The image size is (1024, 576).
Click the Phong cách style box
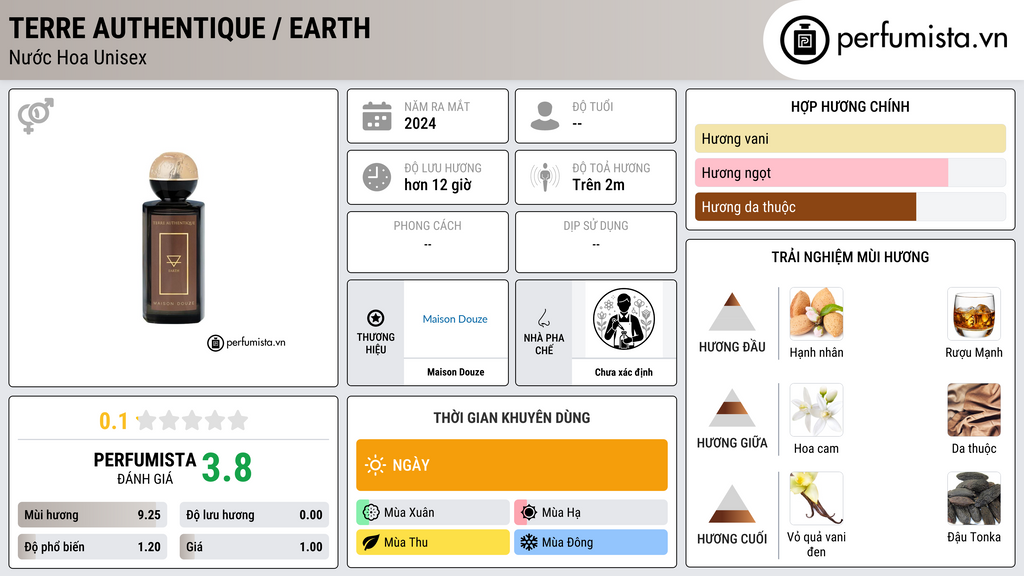pos(428,242)
